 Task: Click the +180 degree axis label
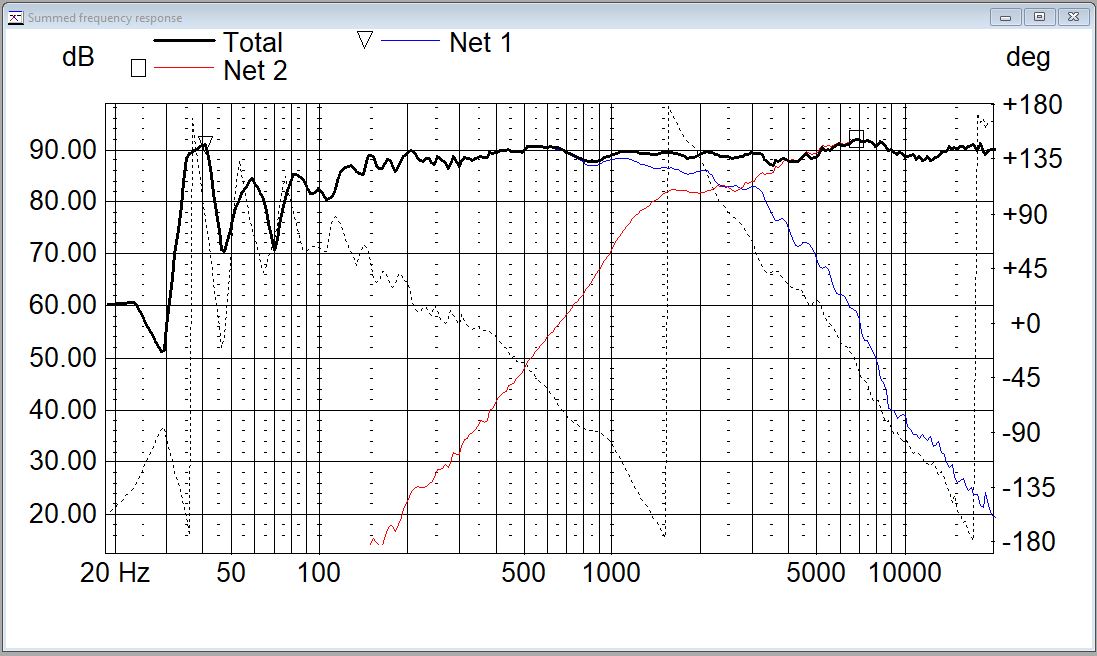[x=1032, y=105]
